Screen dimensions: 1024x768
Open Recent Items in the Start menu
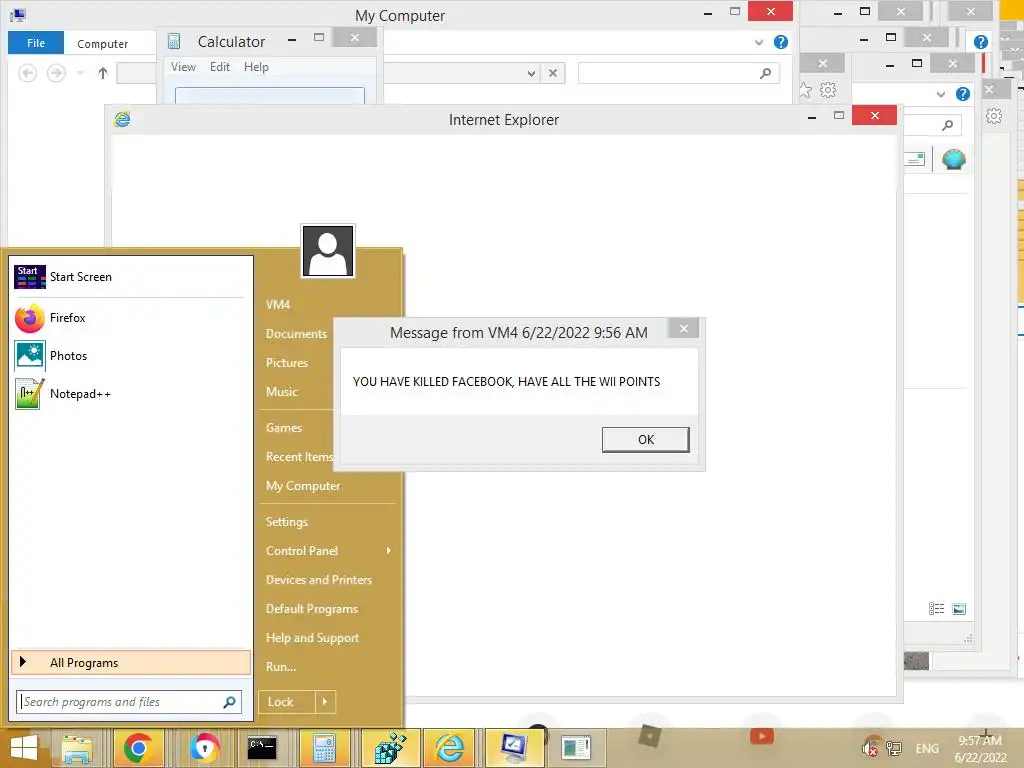pyautogui.click(x=299, y=456)
